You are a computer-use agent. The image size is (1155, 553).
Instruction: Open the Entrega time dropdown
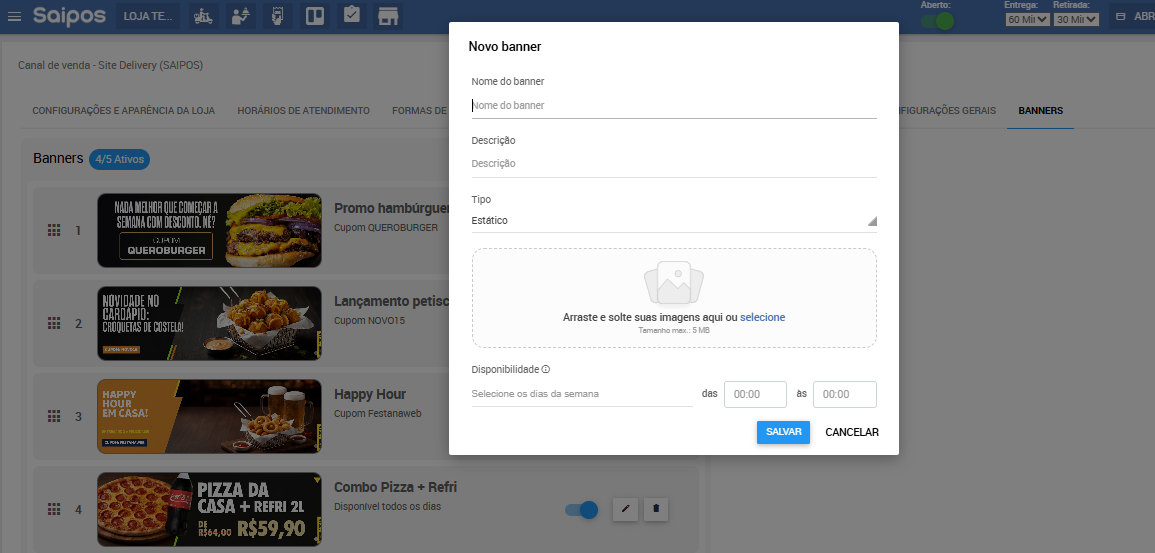coord(1027,19)
